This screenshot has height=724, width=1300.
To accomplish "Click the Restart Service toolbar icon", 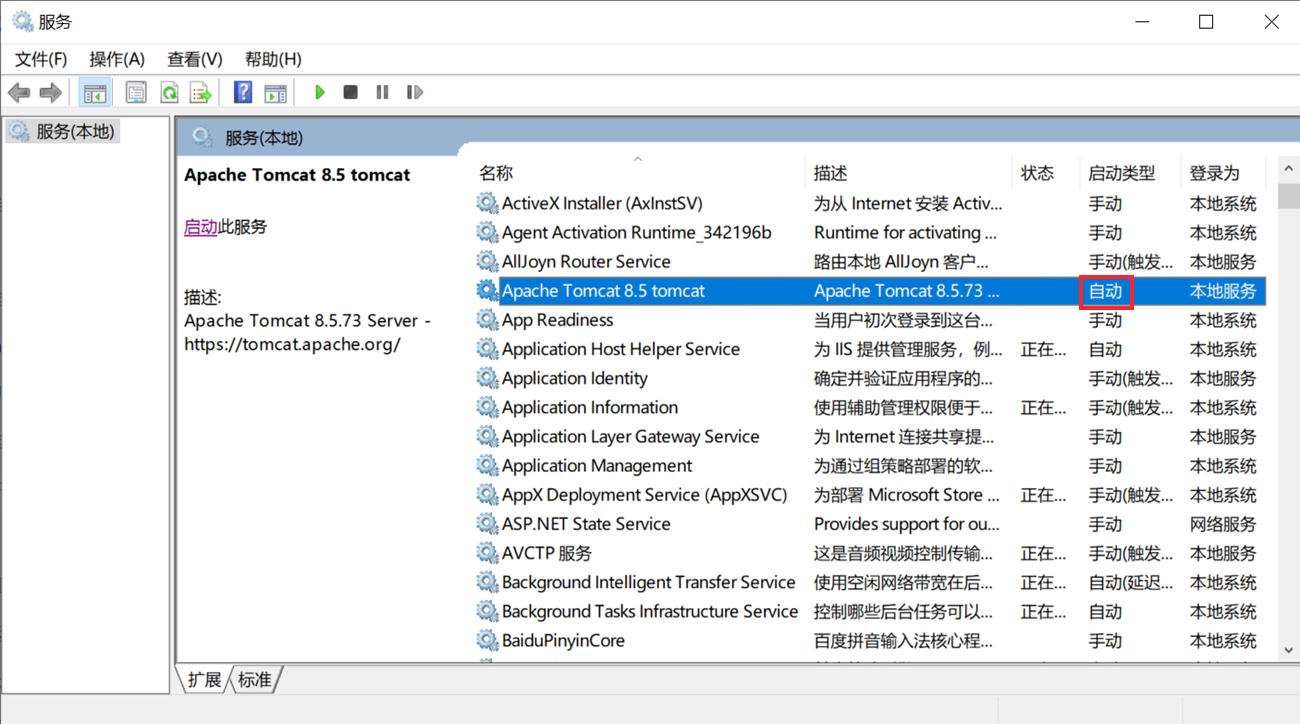I will [414, 93].
